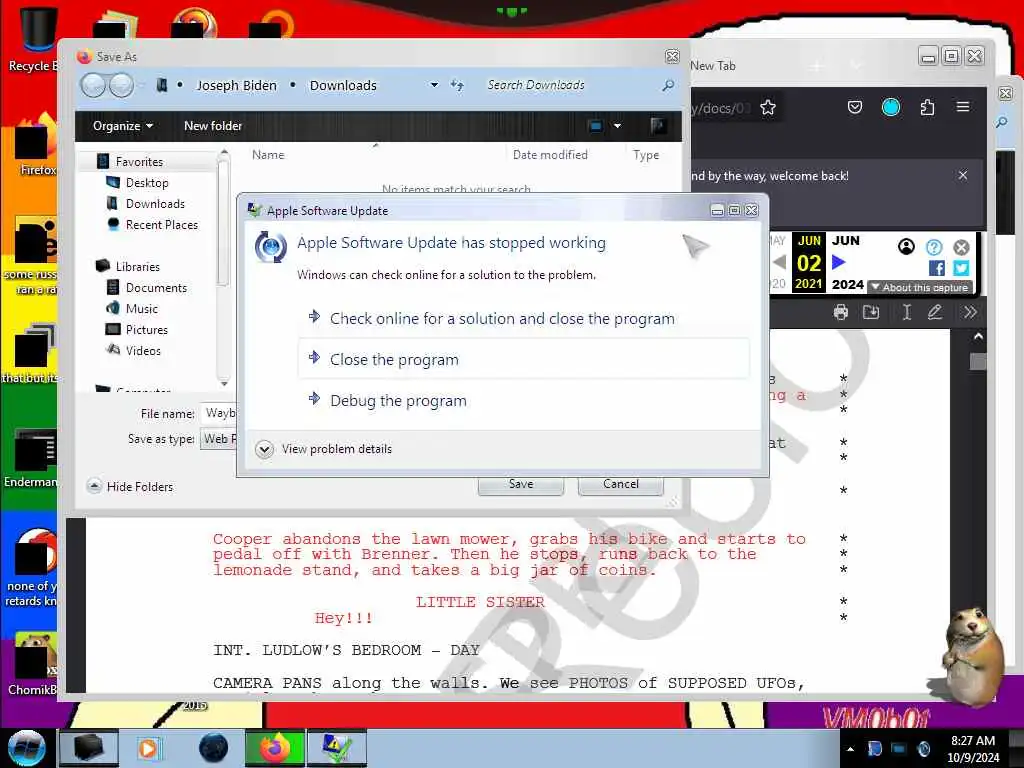Screen dimensions: 1024x768
Task: Open Pictures library
Action: [146, 330]
